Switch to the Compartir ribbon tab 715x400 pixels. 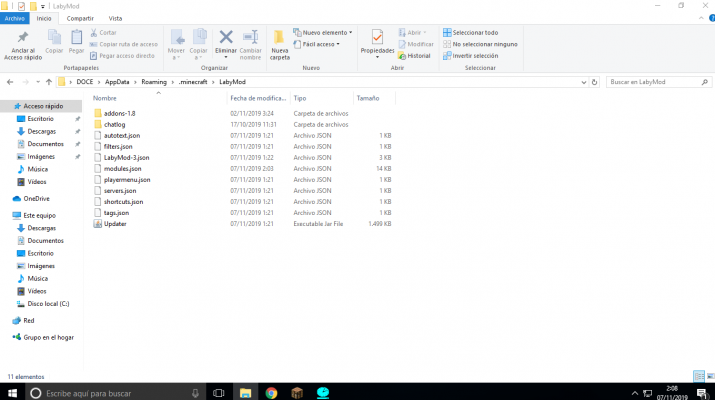[x=80, y=18]
